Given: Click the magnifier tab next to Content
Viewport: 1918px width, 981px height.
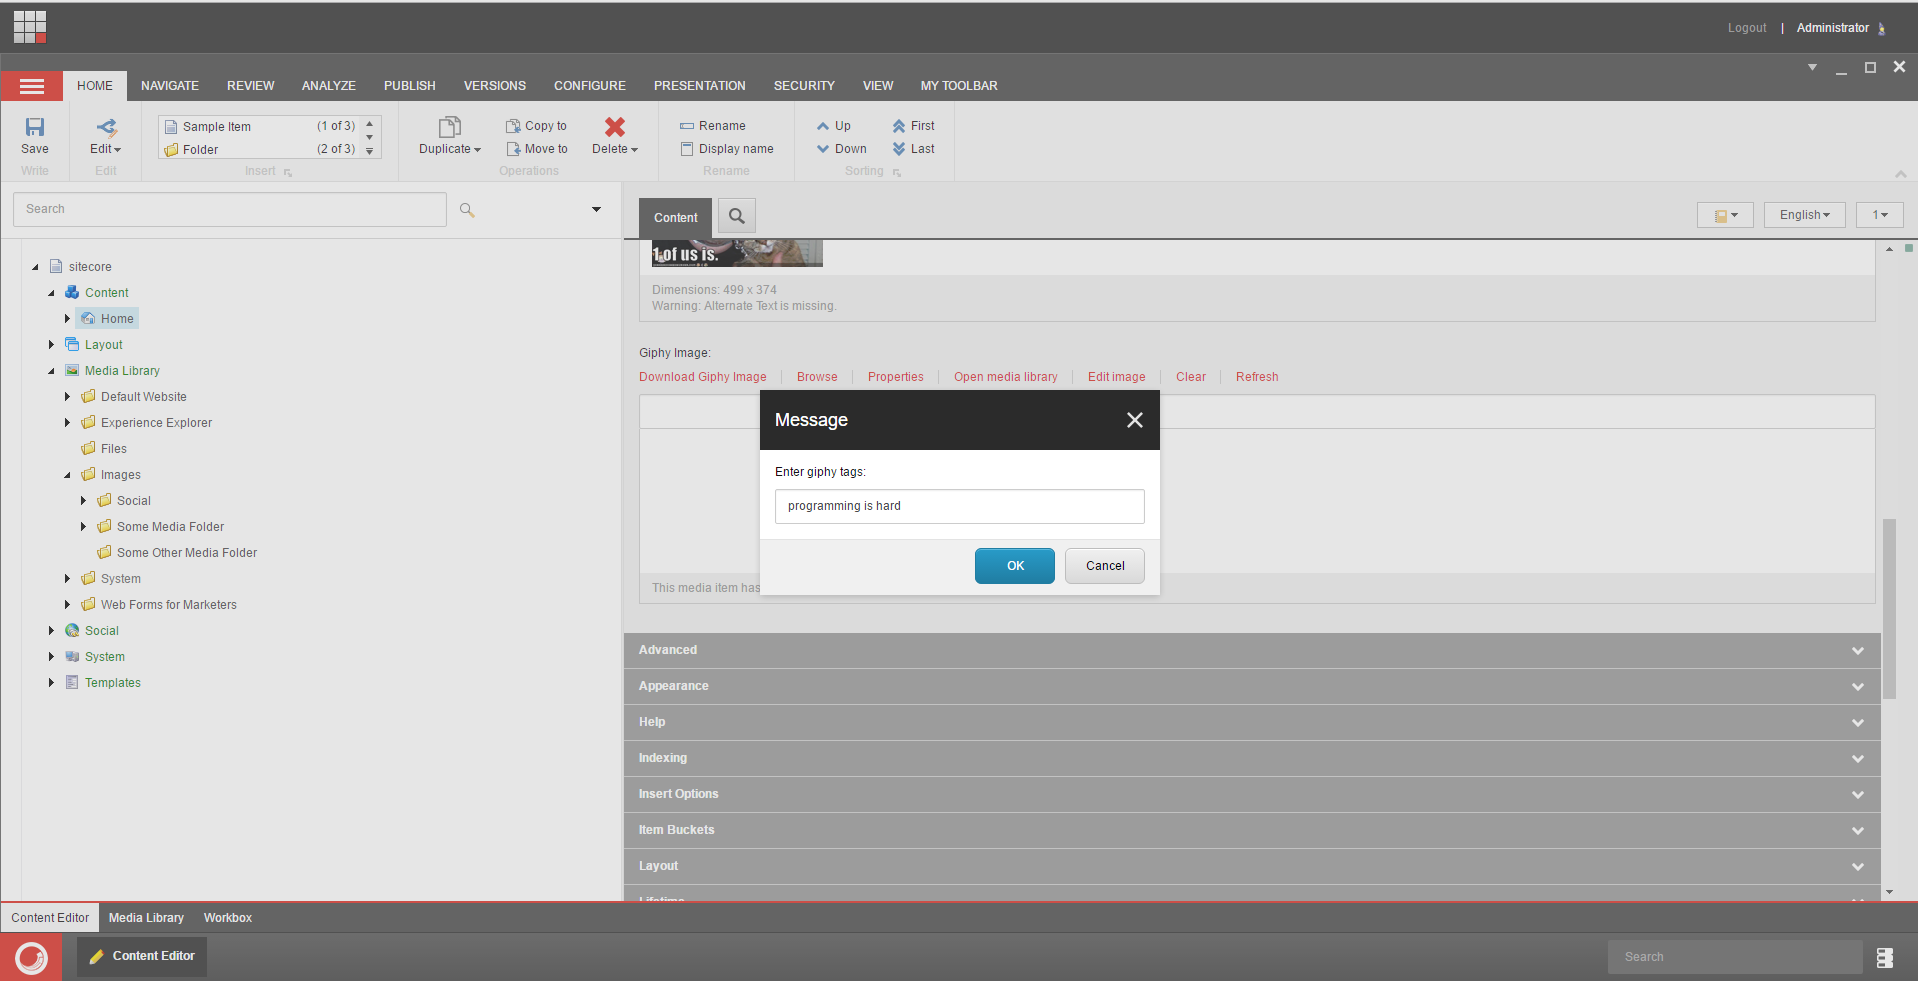Looking at the screenshot, I should 737,216.
